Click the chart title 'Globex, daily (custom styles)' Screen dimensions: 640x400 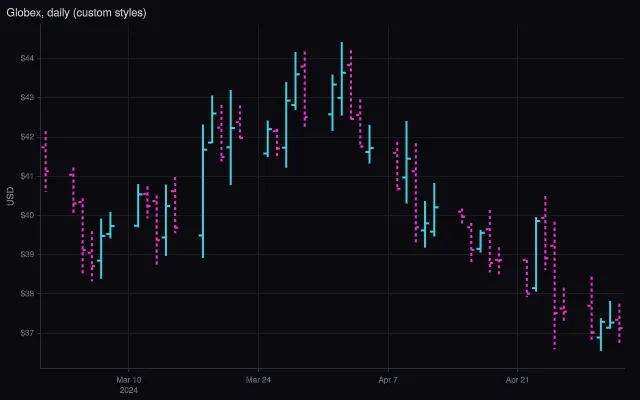pyautogui.click(x=76, y=13)
